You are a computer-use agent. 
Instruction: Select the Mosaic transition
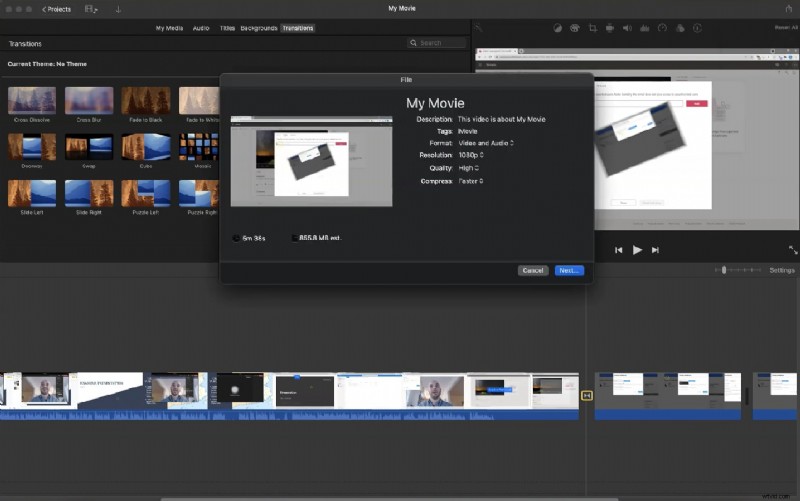(199, 147)
